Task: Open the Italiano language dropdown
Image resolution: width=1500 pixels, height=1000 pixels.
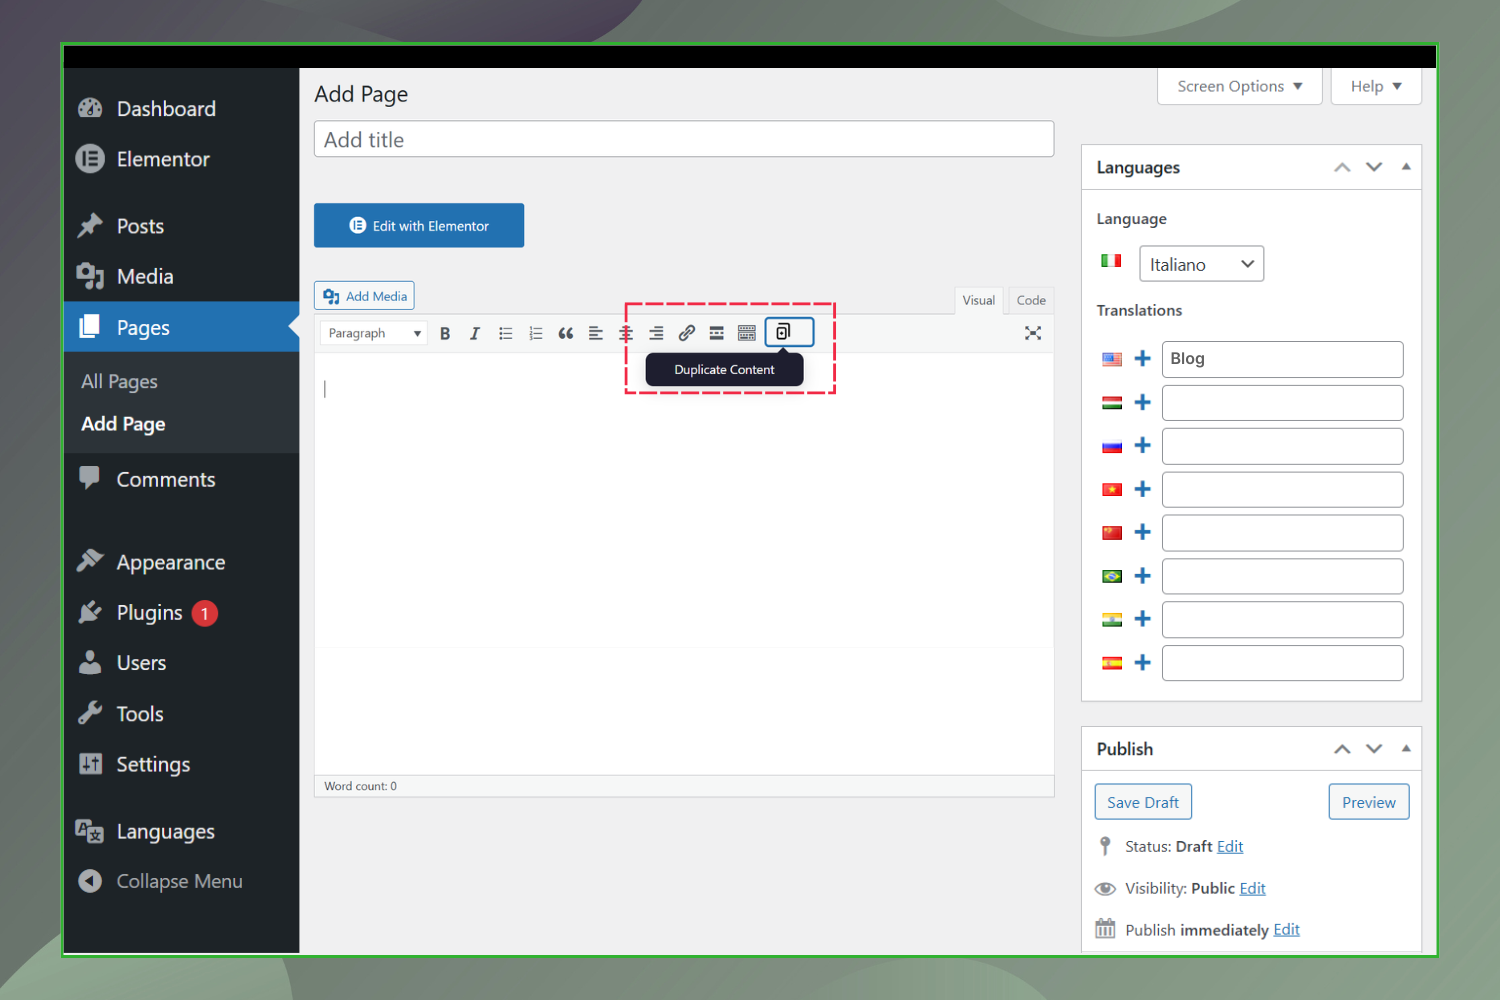Action: [x=1201, y=263]
